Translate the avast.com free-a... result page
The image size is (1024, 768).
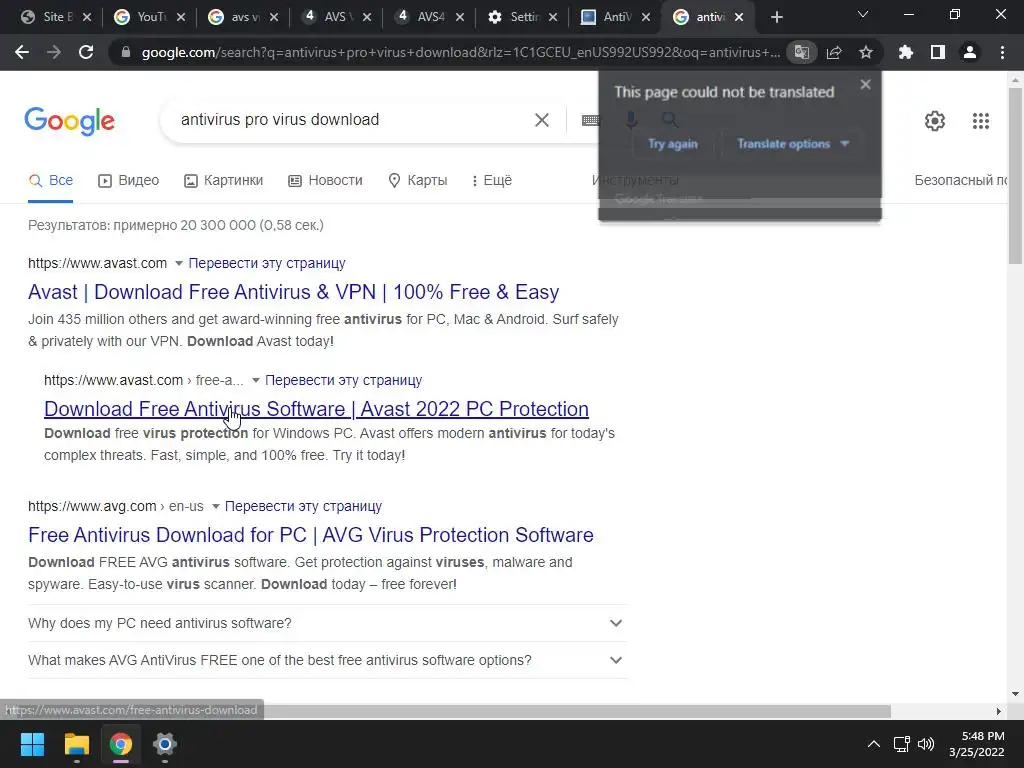point(344,380)
